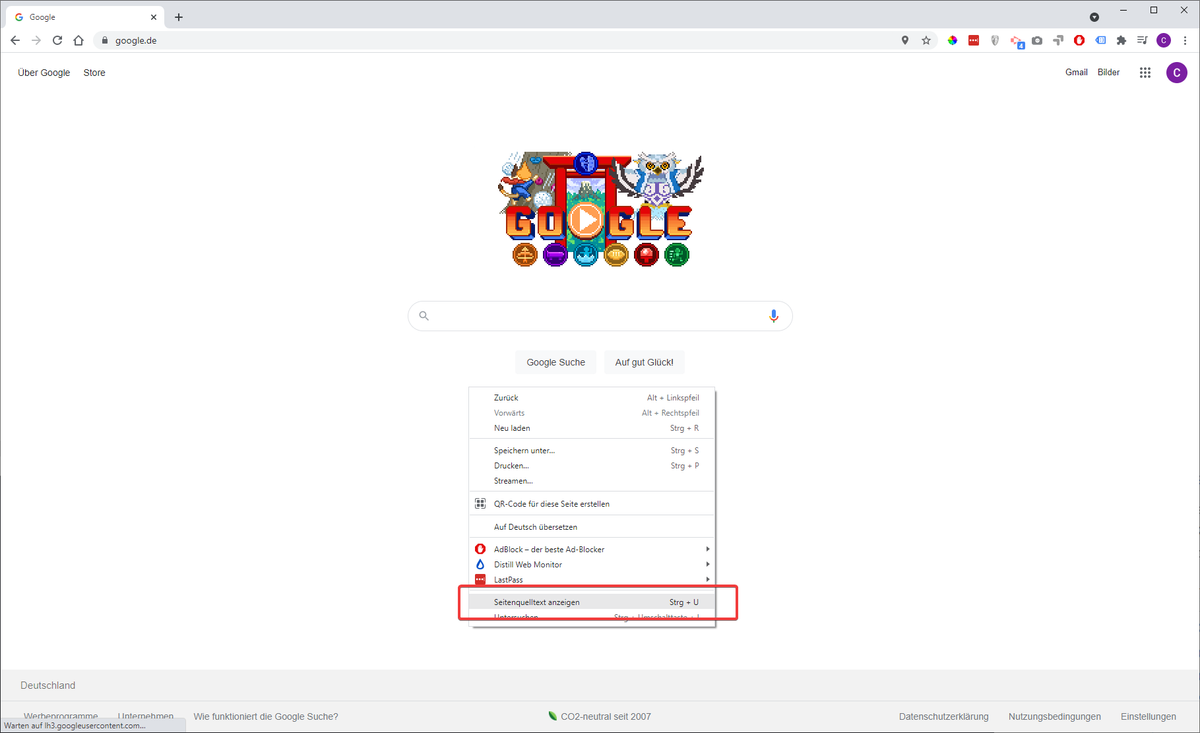The height and width of the screenshot is (733, 1200).
Task: Open the Extensions puzzle piece menu
Action: 1121,40
